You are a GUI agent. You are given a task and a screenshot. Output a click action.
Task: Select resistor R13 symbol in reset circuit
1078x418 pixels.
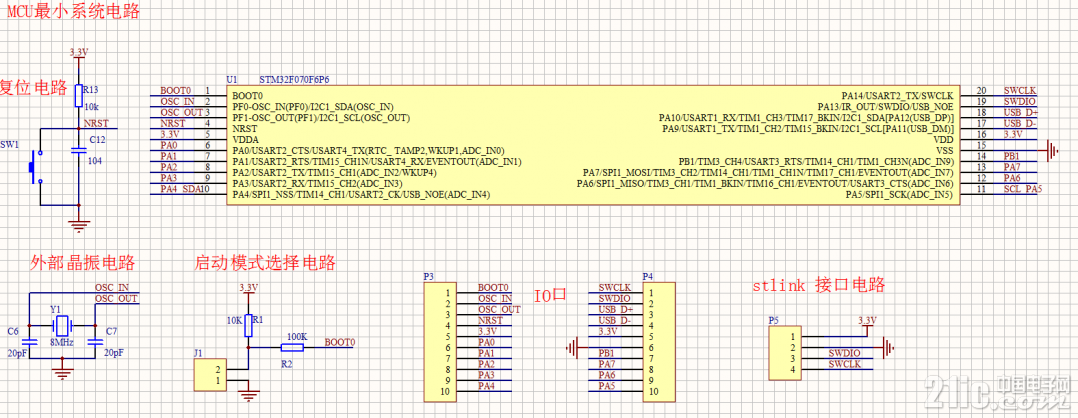pyautogui.click(x=78, y=96)
